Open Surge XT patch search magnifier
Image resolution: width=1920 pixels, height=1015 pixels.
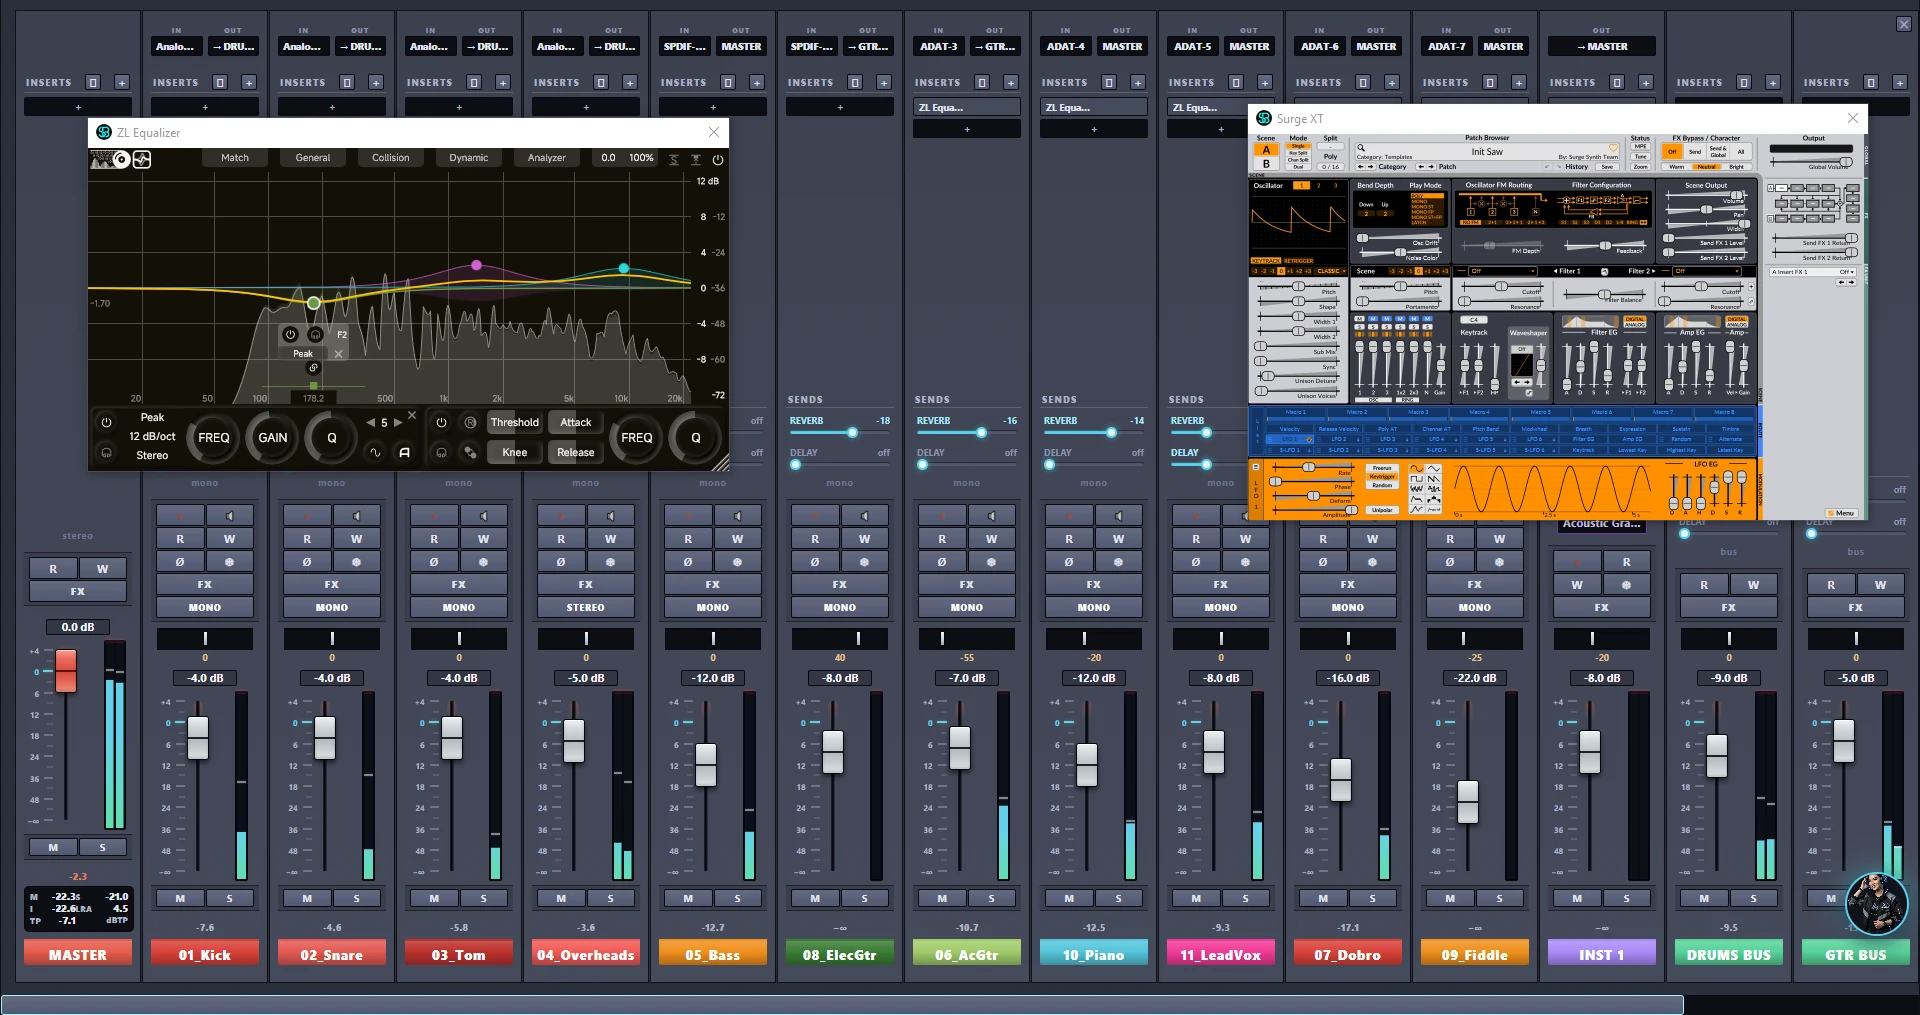pyautogui.click(x=1361, y=148)
